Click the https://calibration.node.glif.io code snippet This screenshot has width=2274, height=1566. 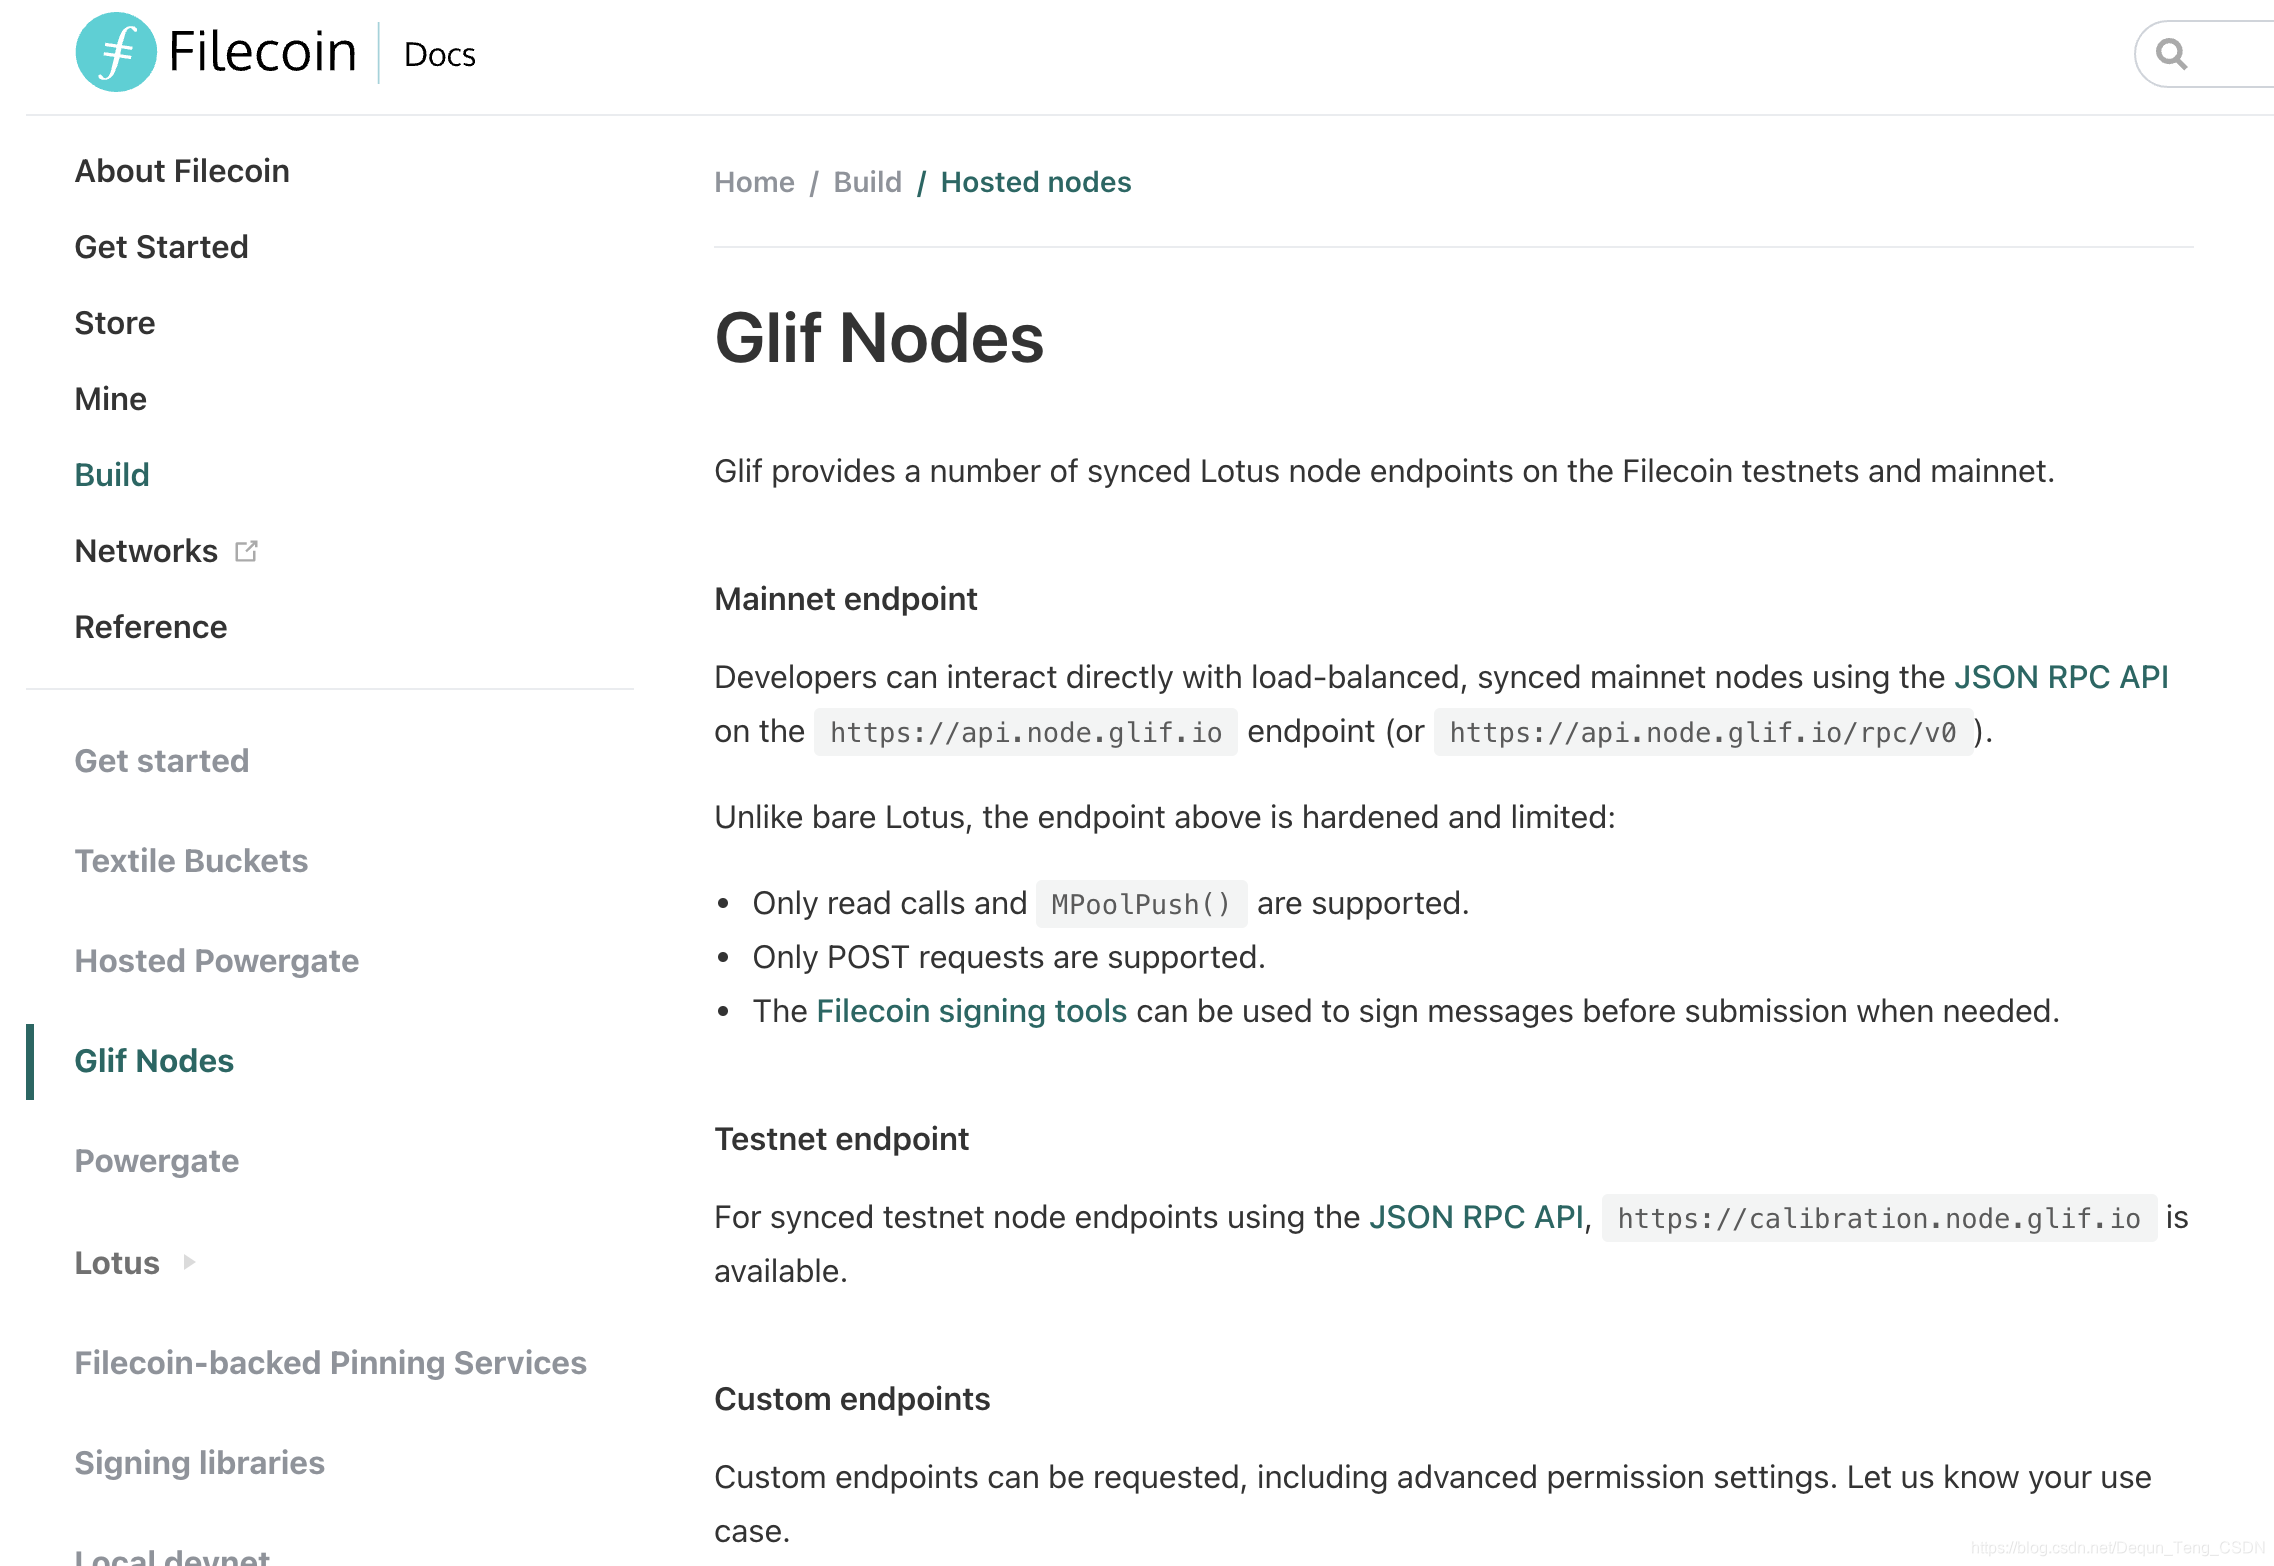tap(1879, 1218)
